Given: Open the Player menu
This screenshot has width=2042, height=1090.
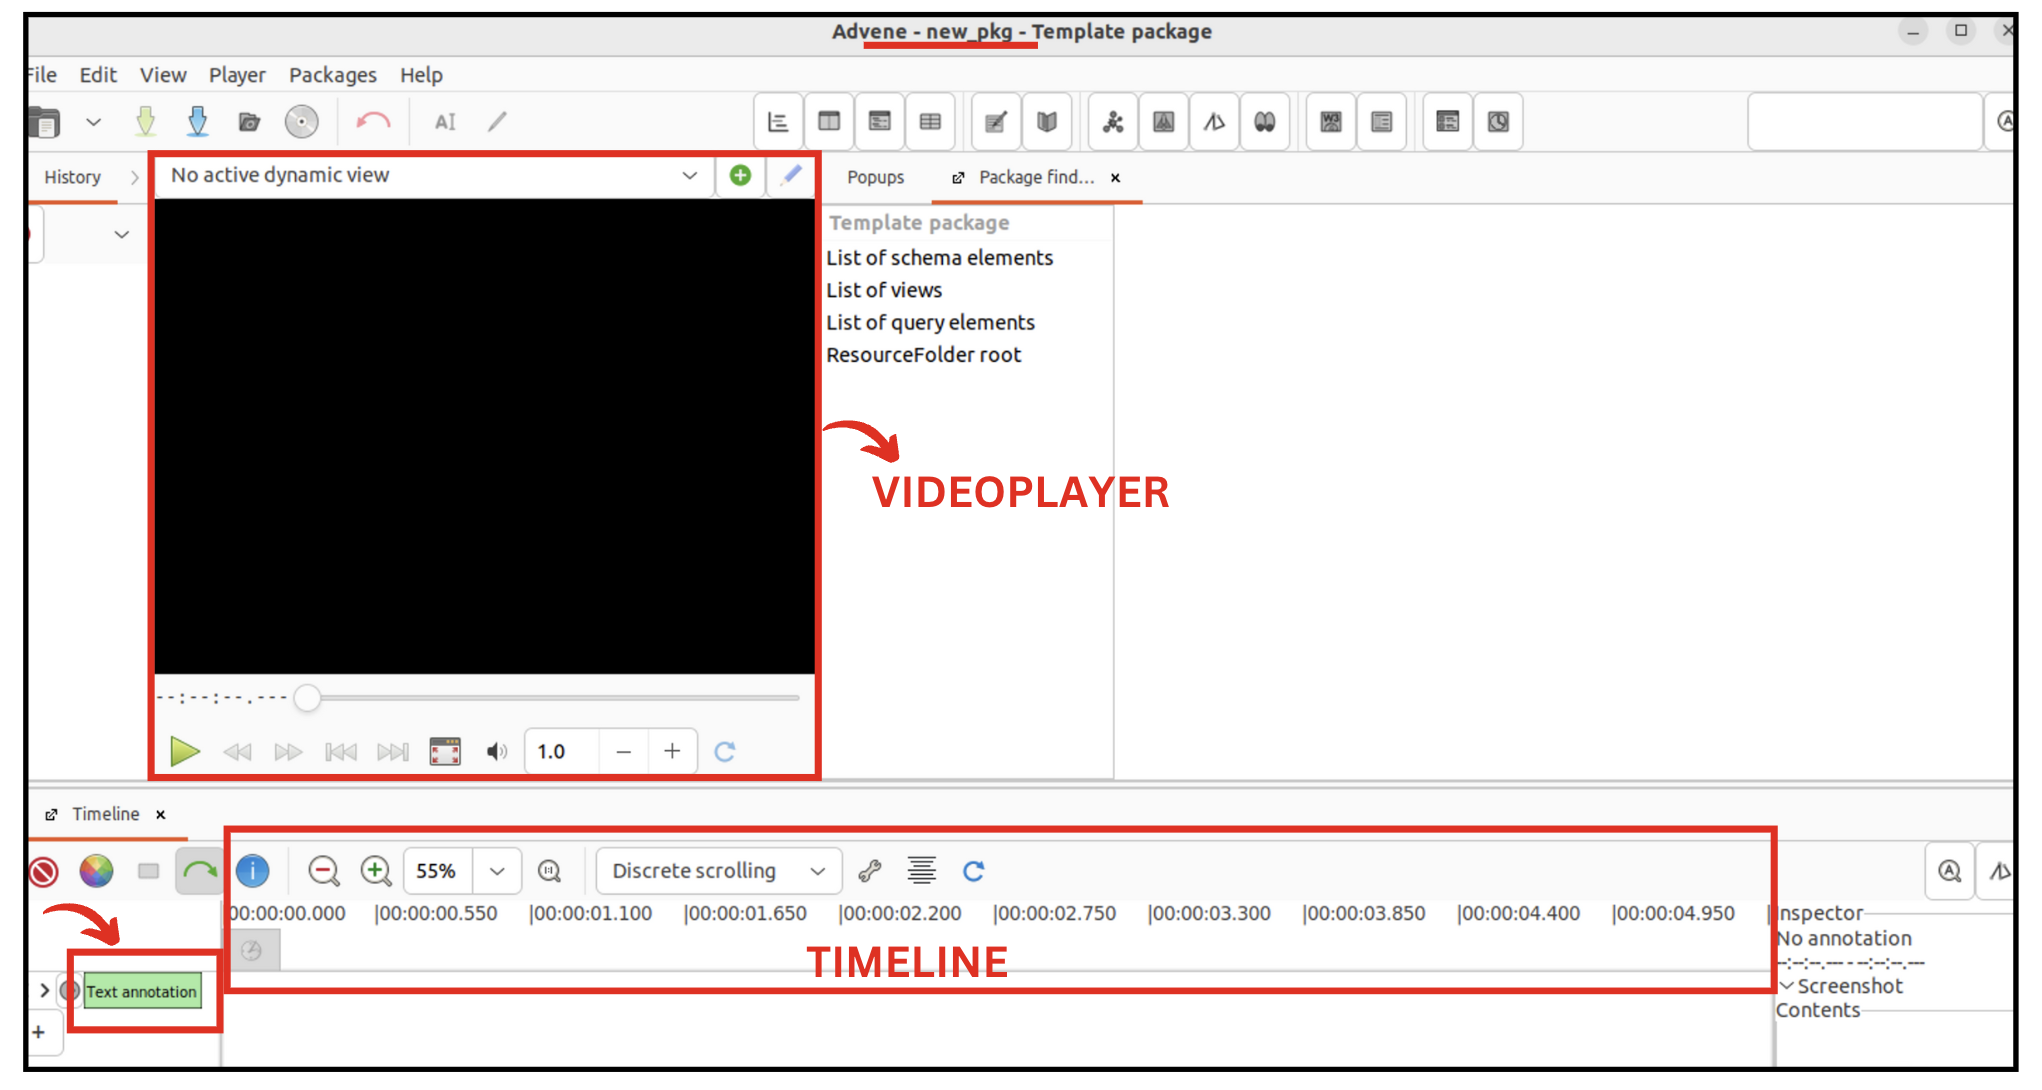Looking at the screenshot, I should click(237, 75).
